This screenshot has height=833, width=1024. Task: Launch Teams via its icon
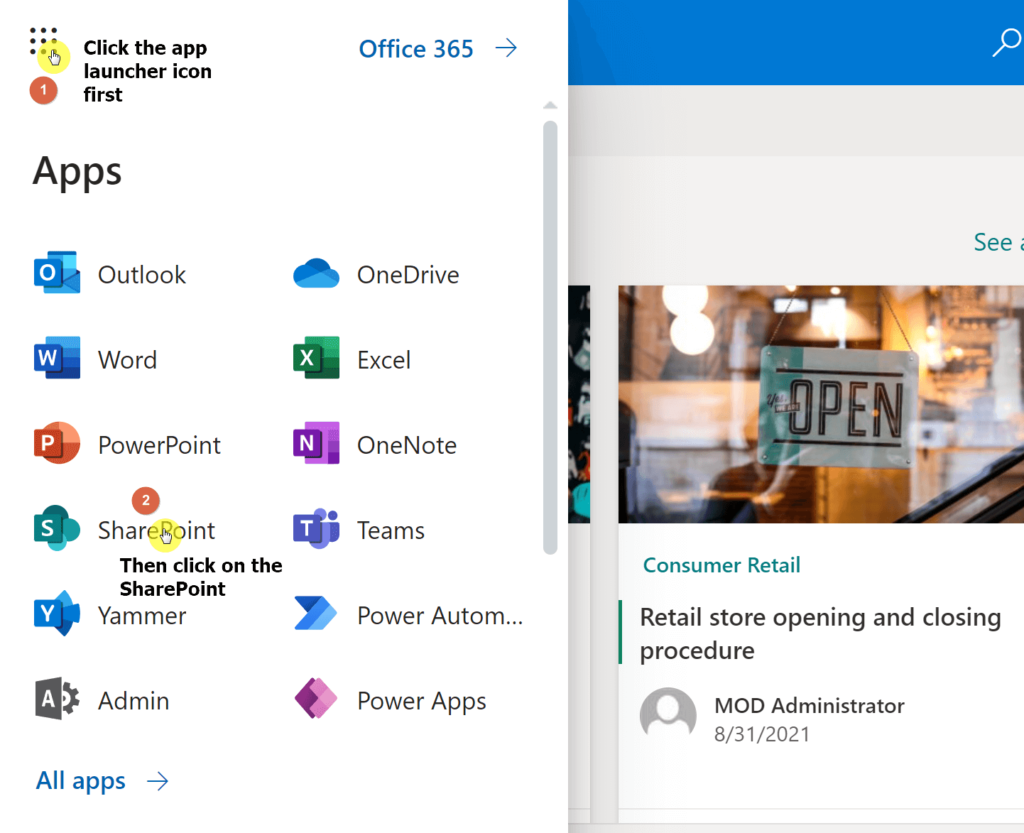pyautogui.click(x=316, y=528)
